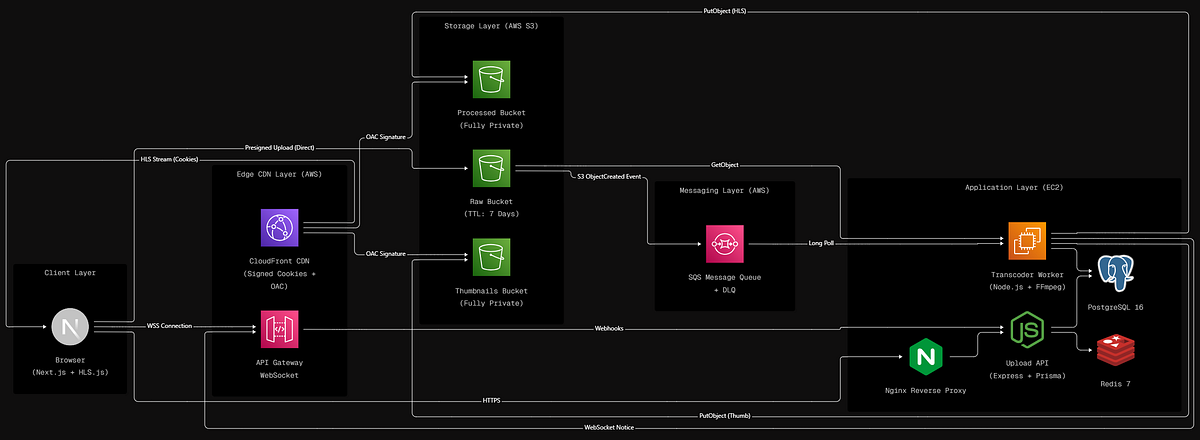This screenshot has width=1200, height=440.
Task: Select the "(Node.js + FFmpeg)" caption
Action: click(x=1026, y=289)
